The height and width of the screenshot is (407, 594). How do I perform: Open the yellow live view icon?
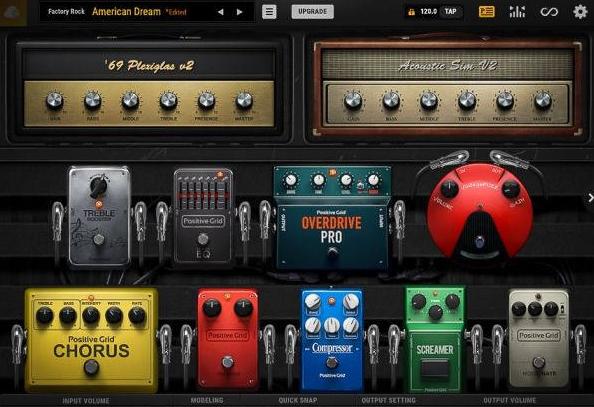click(486, 12)
